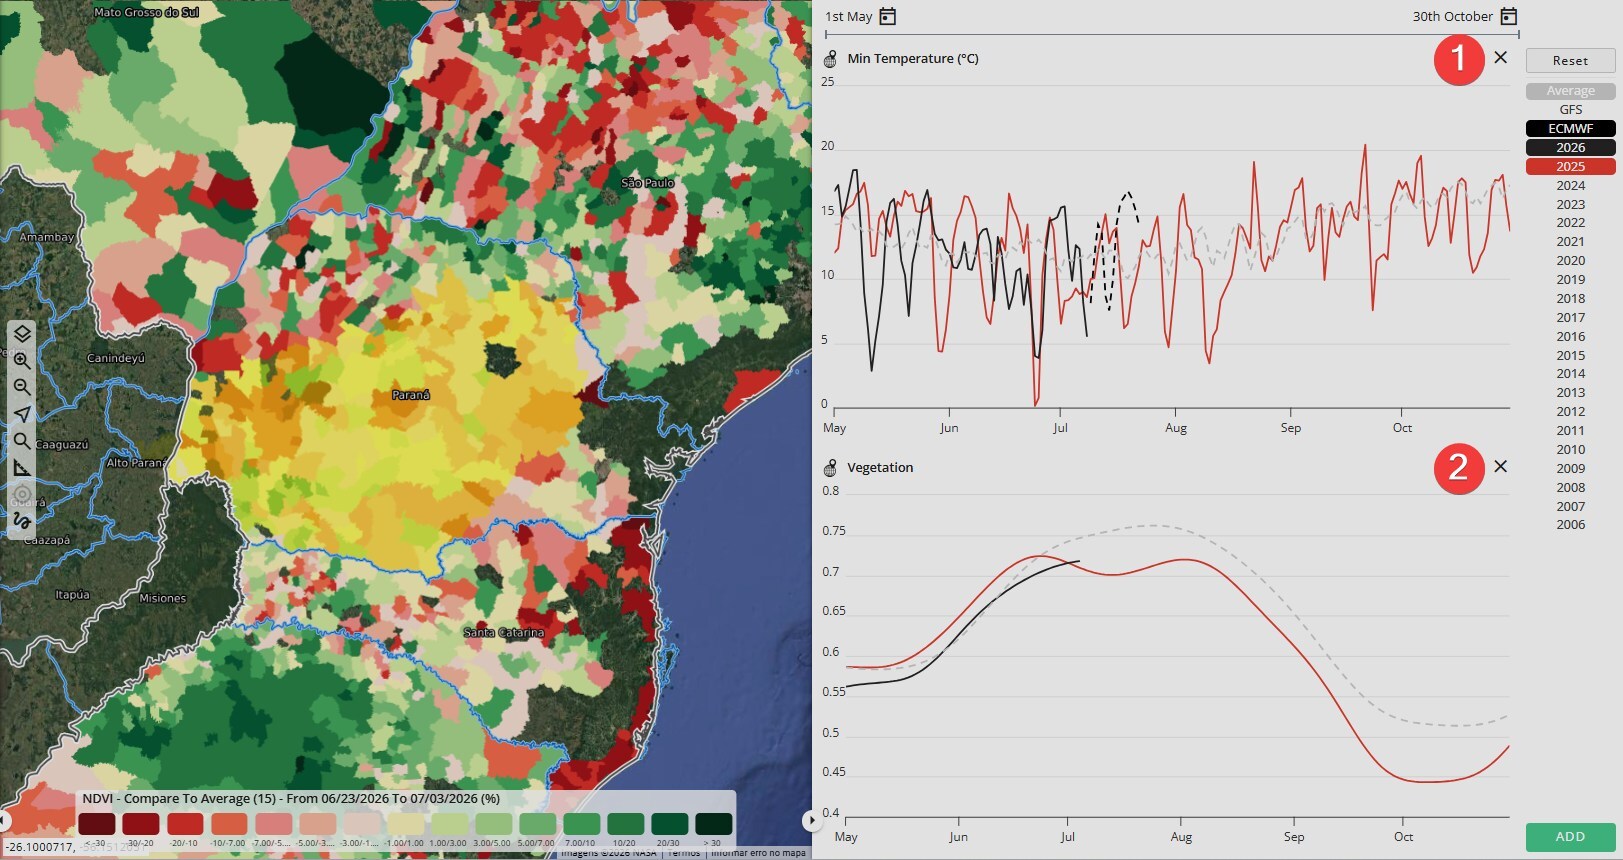
Task: Enable the 2024 year series
Action: (x=1570, y=185)
